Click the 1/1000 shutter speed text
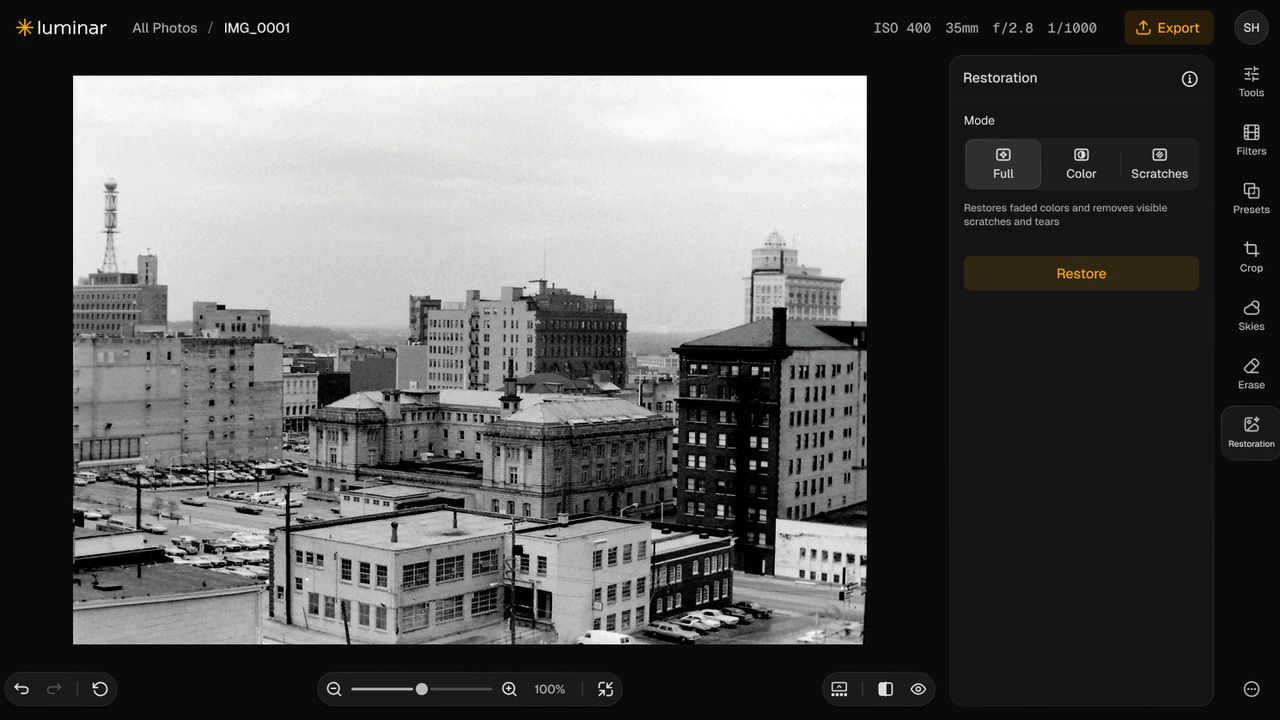The height and width of the screenshot is (720, 1280). tap(1072, 28)
